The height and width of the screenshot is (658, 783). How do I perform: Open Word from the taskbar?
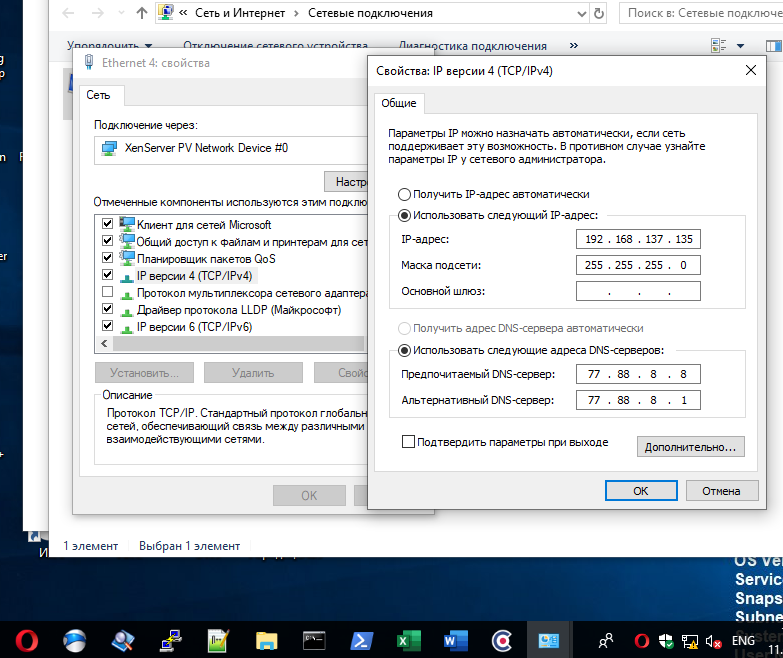[455, 641]
